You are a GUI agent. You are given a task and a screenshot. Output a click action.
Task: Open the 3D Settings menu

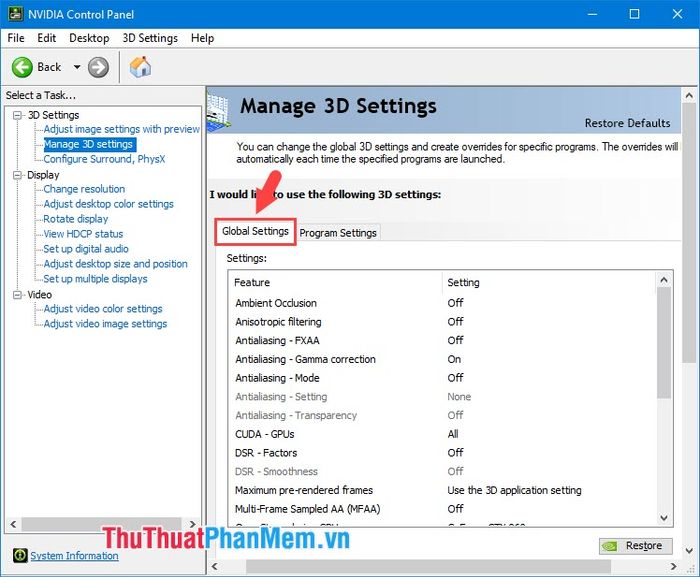tap(150, 38)
